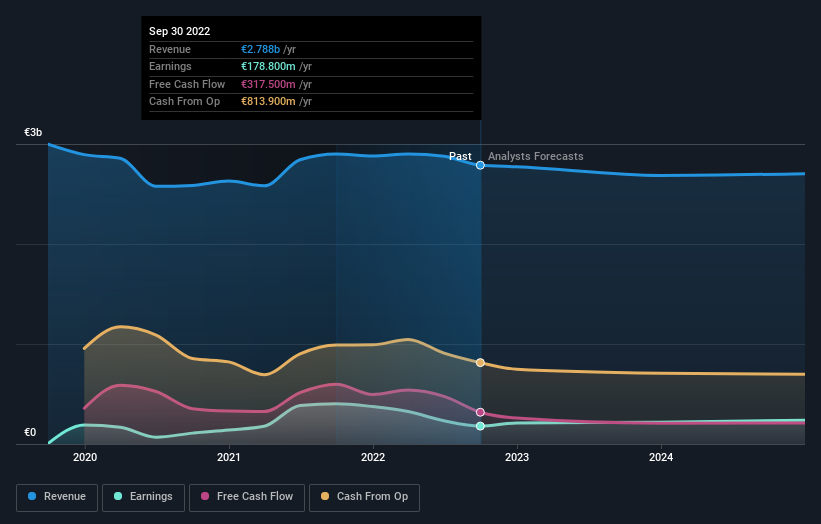Viewport: 821px width, 524px height.
Task: Click the Past label on chart
Action: [460, 157]
